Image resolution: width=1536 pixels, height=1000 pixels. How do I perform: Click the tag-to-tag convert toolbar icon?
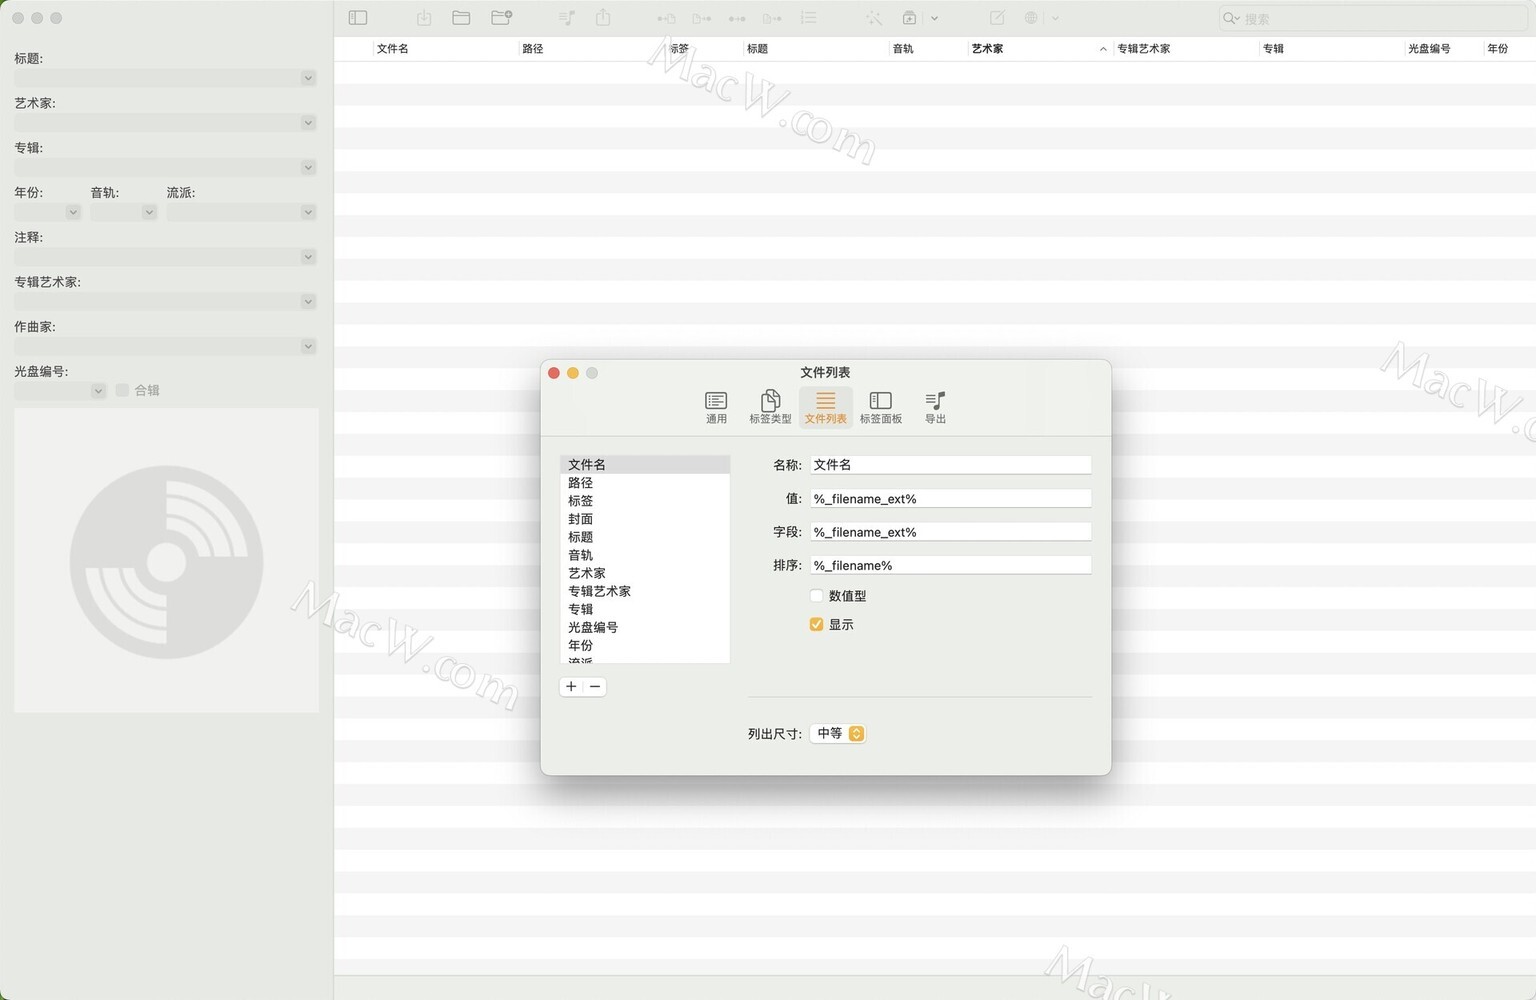pyautogui.click(x=737, y=18)
